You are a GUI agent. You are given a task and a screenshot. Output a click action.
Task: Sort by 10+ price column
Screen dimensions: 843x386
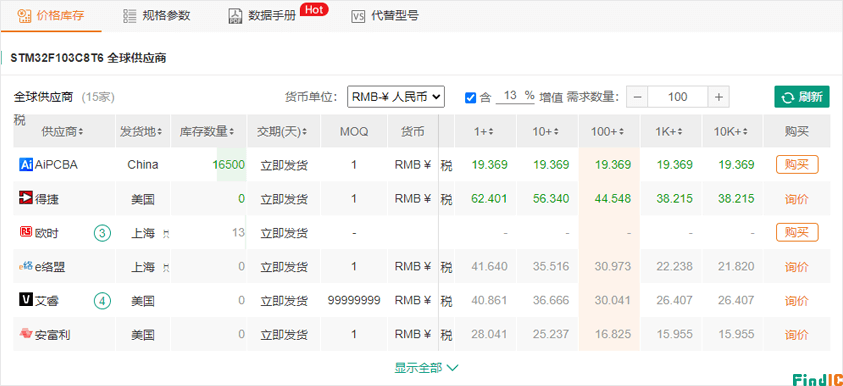tap(547, 131)
